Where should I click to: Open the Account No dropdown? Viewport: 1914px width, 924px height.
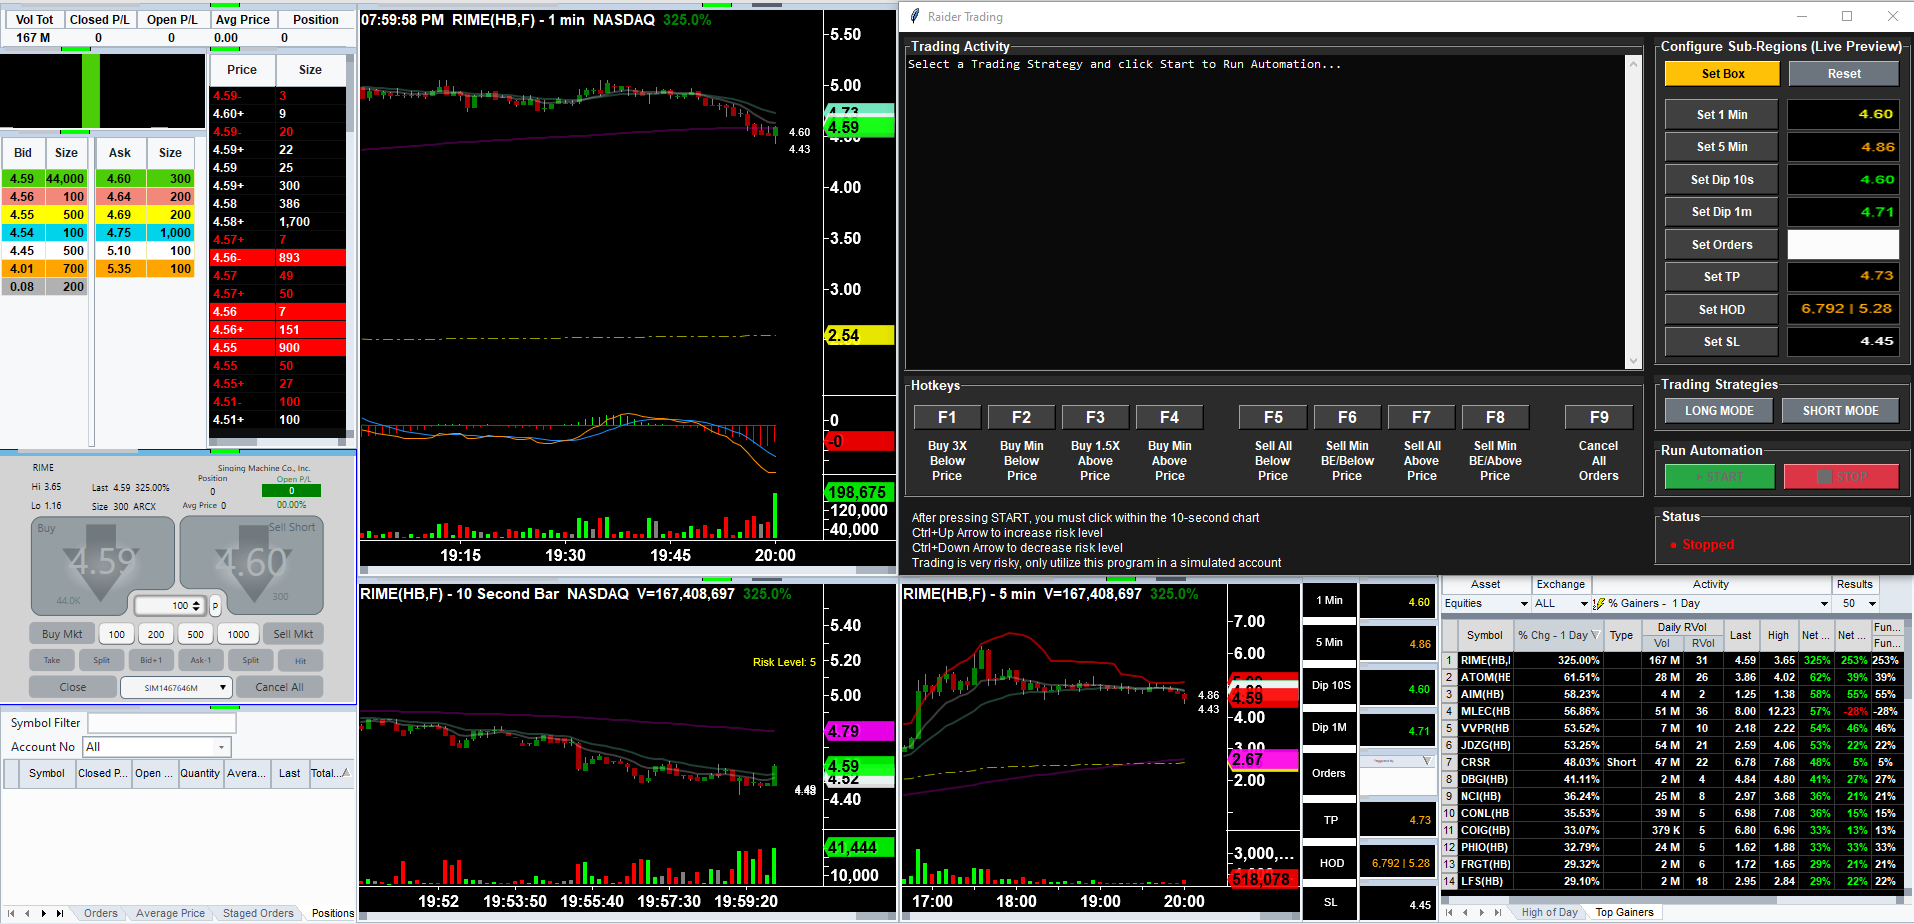(x=221, y=747)
